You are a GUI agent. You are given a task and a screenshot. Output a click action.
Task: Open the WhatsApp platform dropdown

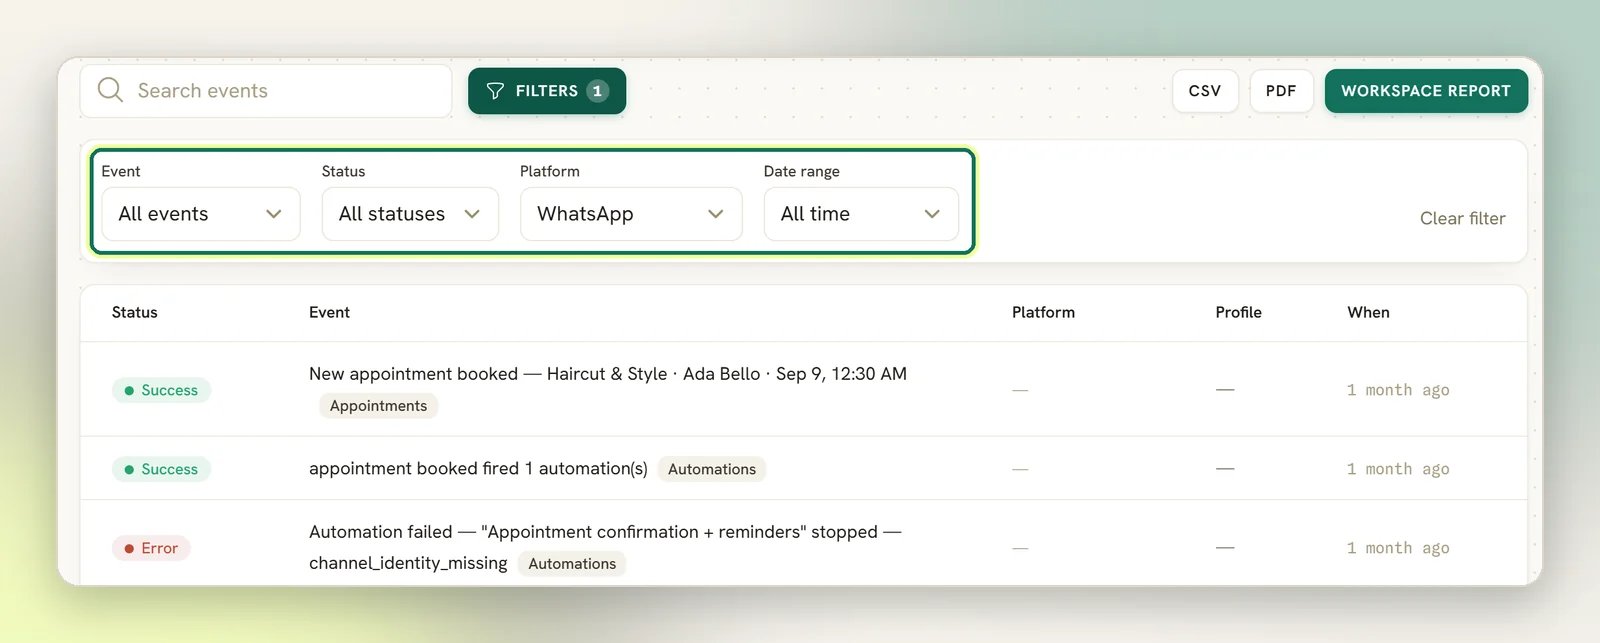(631, 214)
